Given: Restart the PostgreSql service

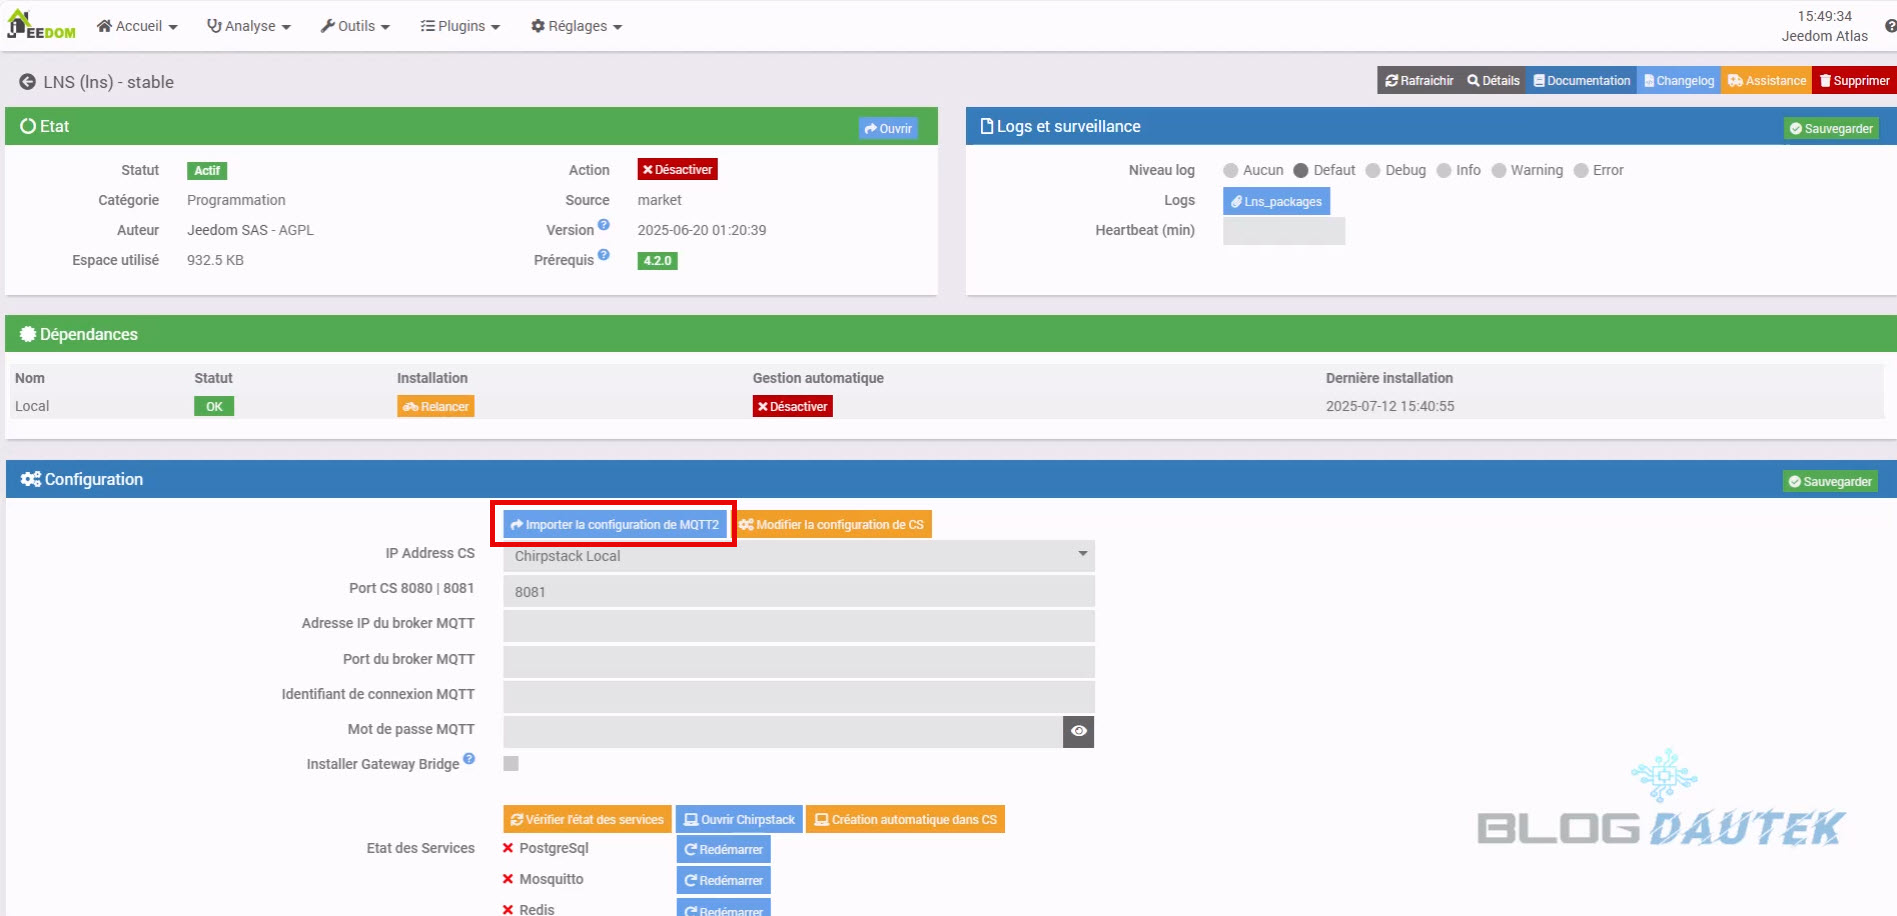Looking at the screenshot, I should (x=723, y=849).
